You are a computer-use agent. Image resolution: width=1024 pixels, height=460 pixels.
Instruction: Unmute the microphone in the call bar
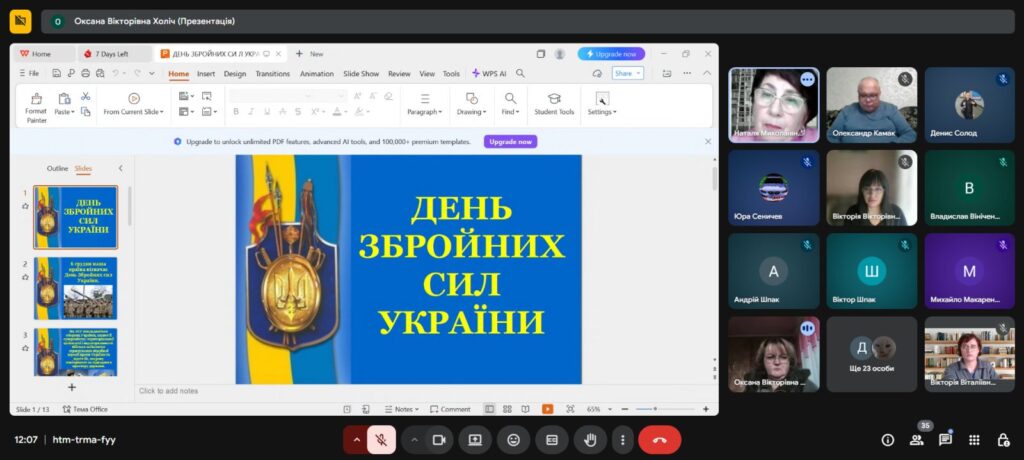pyautogui.click(x=381, y=439)
